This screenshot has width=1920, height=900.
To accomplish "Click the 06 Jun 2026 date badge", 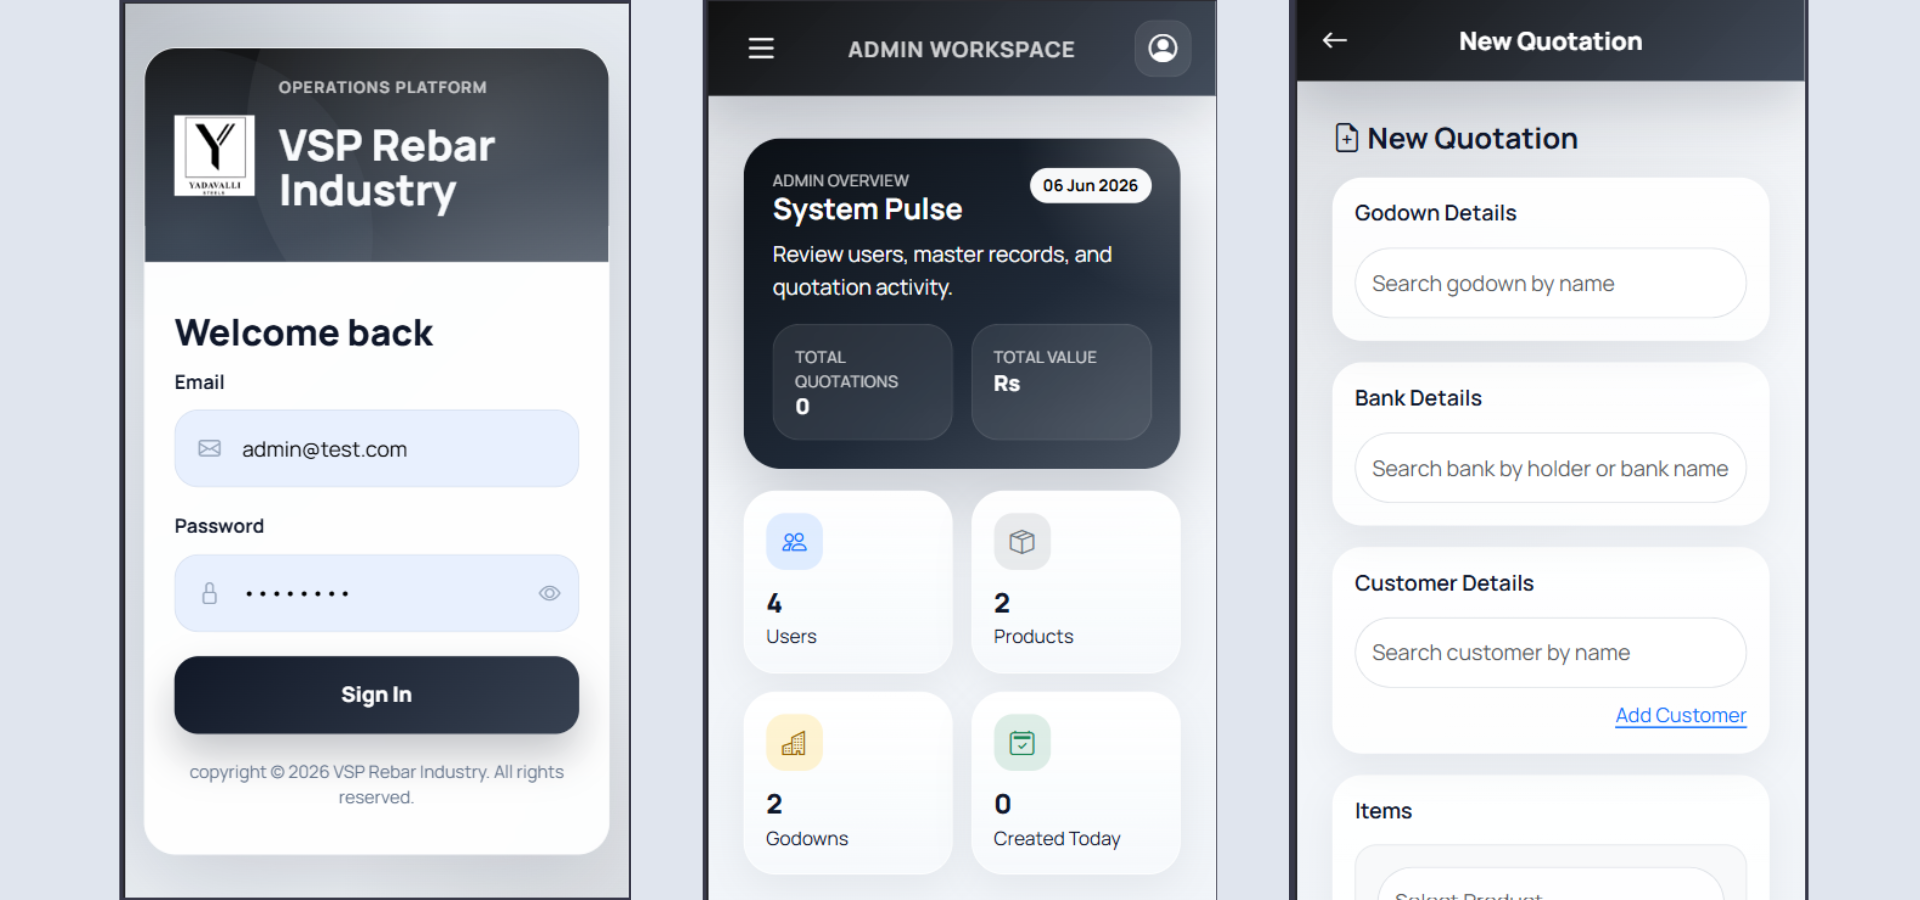I will pyautogui.click(x=1090, y=186).
